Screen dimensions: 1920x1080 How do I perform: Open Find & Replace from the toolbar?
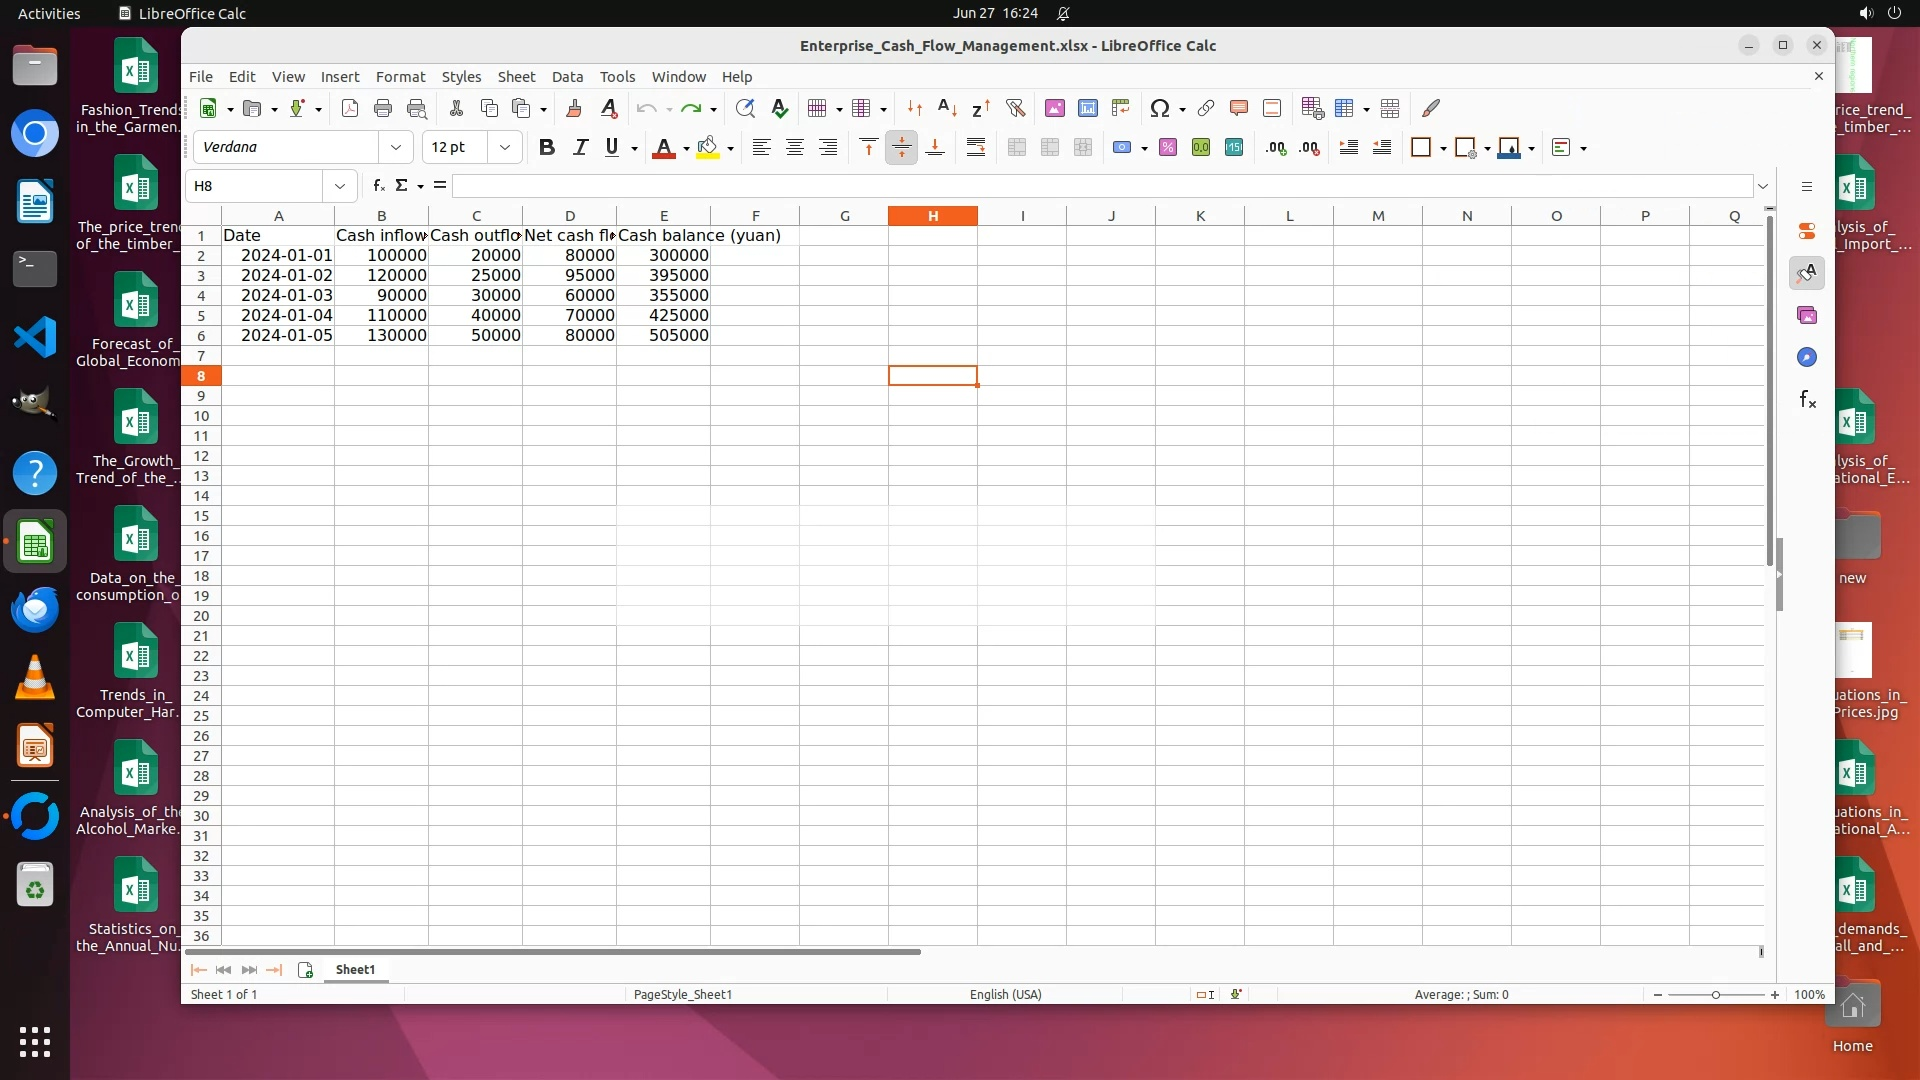click(x=745, y=108)
